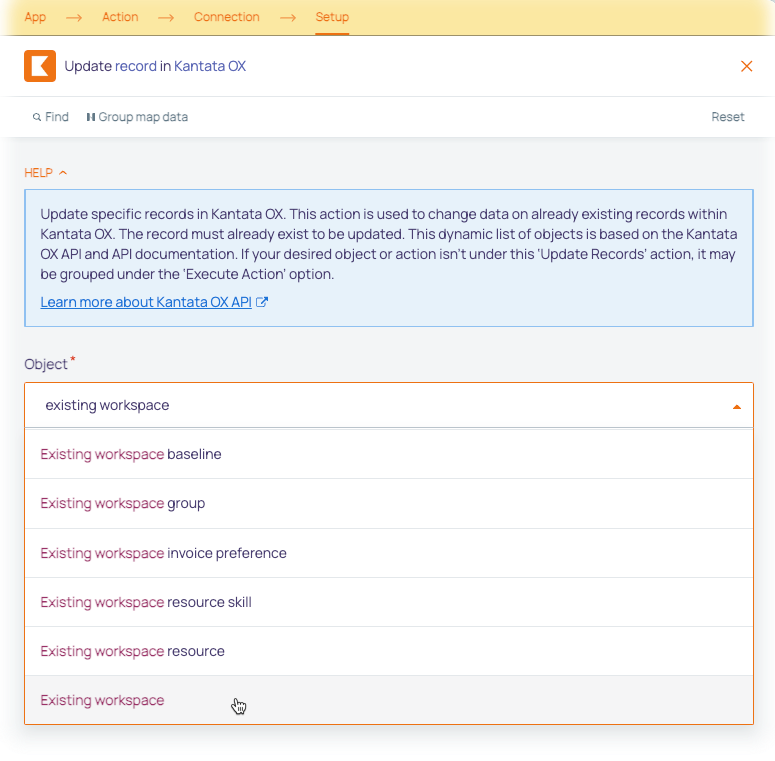Click Group map data button
The height and width of the screenshot is (761, 775).
coord(137,117)
